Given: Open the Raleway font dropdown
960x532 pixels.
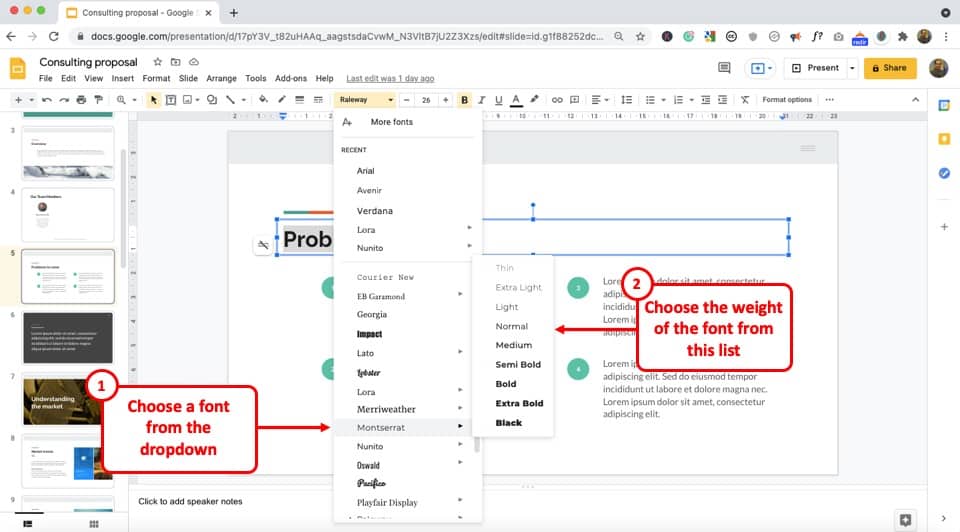Looking at the screenshot, I should tap(365, 100).
